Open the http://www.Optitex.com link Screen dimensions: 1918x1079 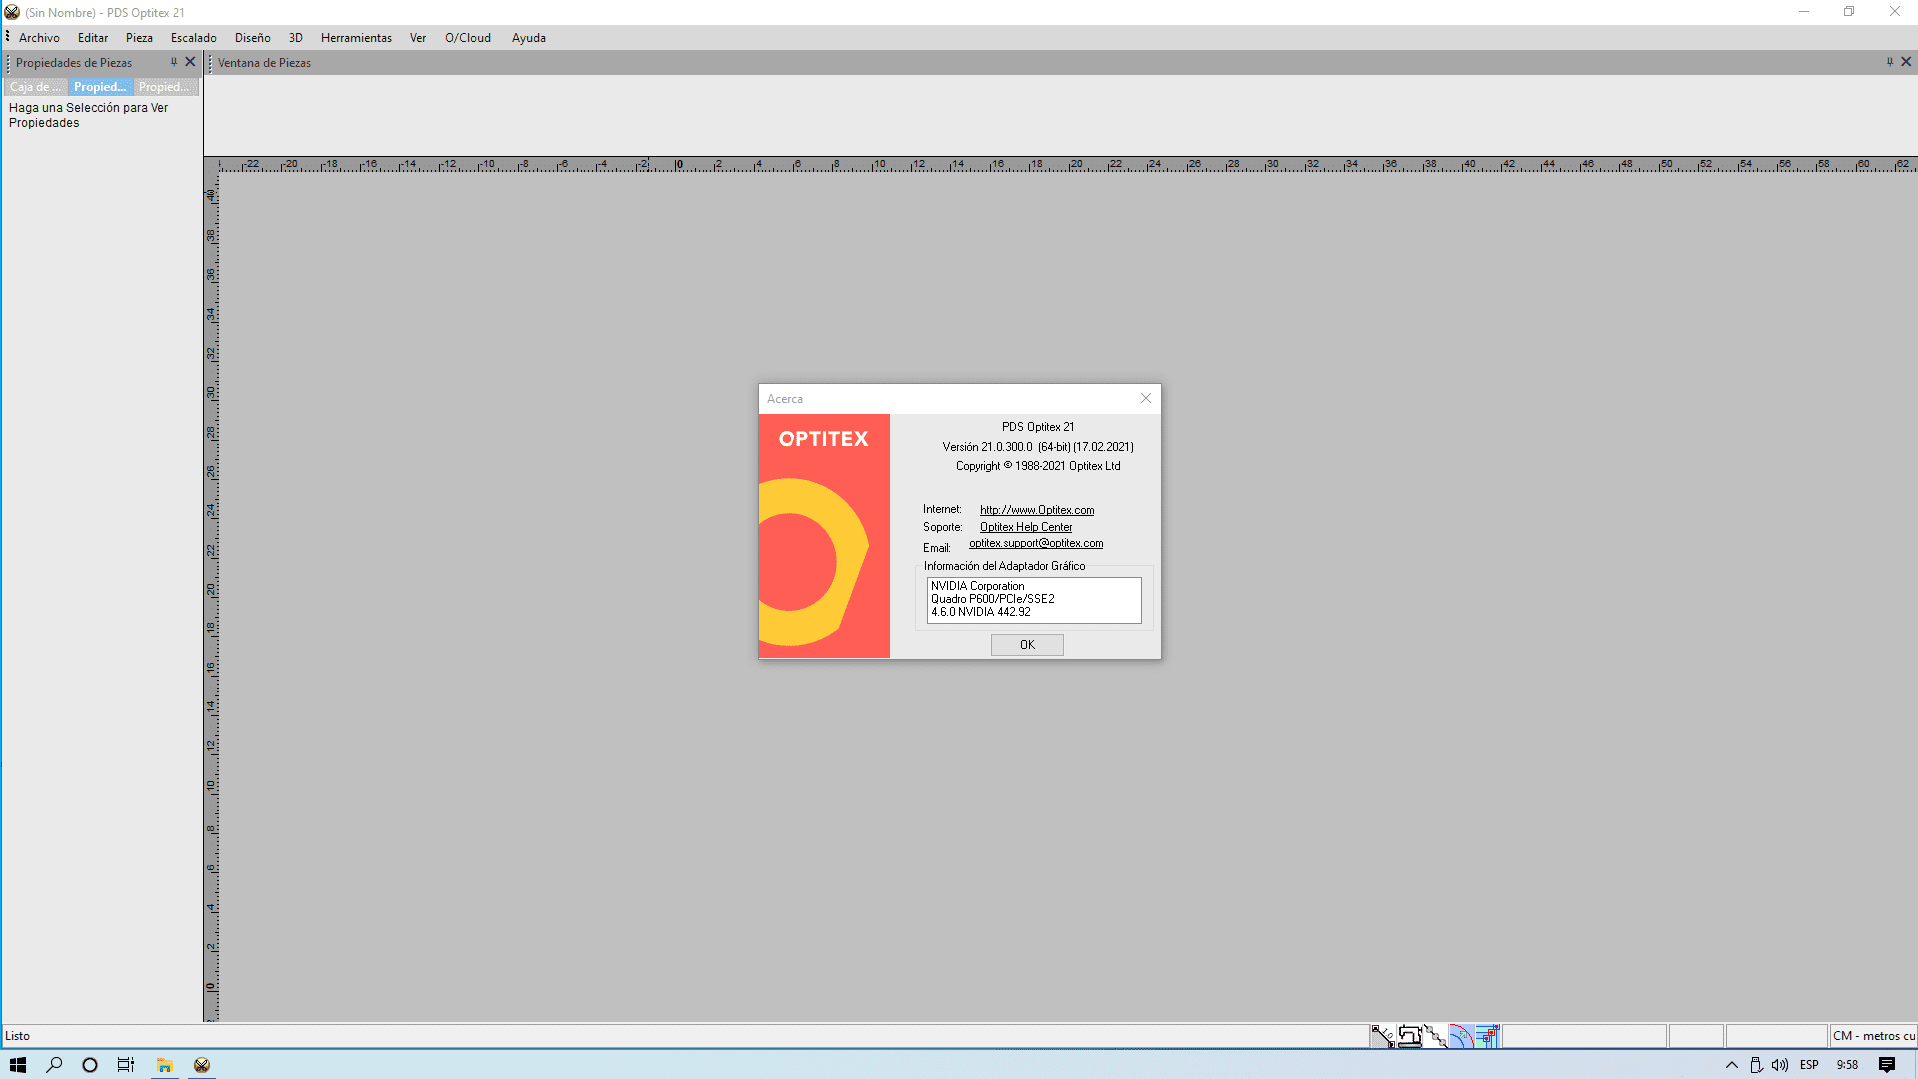[1036, 510]
